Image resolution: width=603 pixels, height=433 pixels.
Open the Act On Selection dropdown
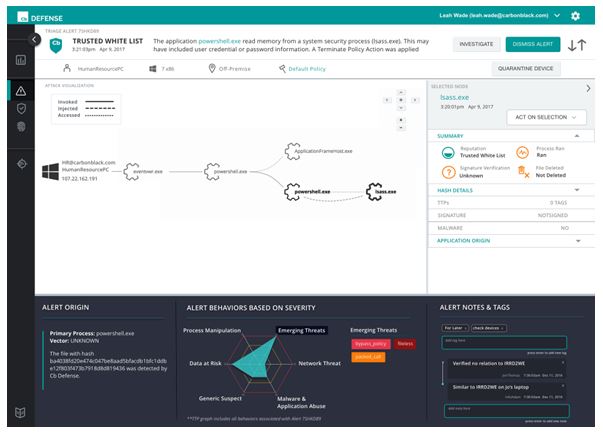click(x=546, y=117)
